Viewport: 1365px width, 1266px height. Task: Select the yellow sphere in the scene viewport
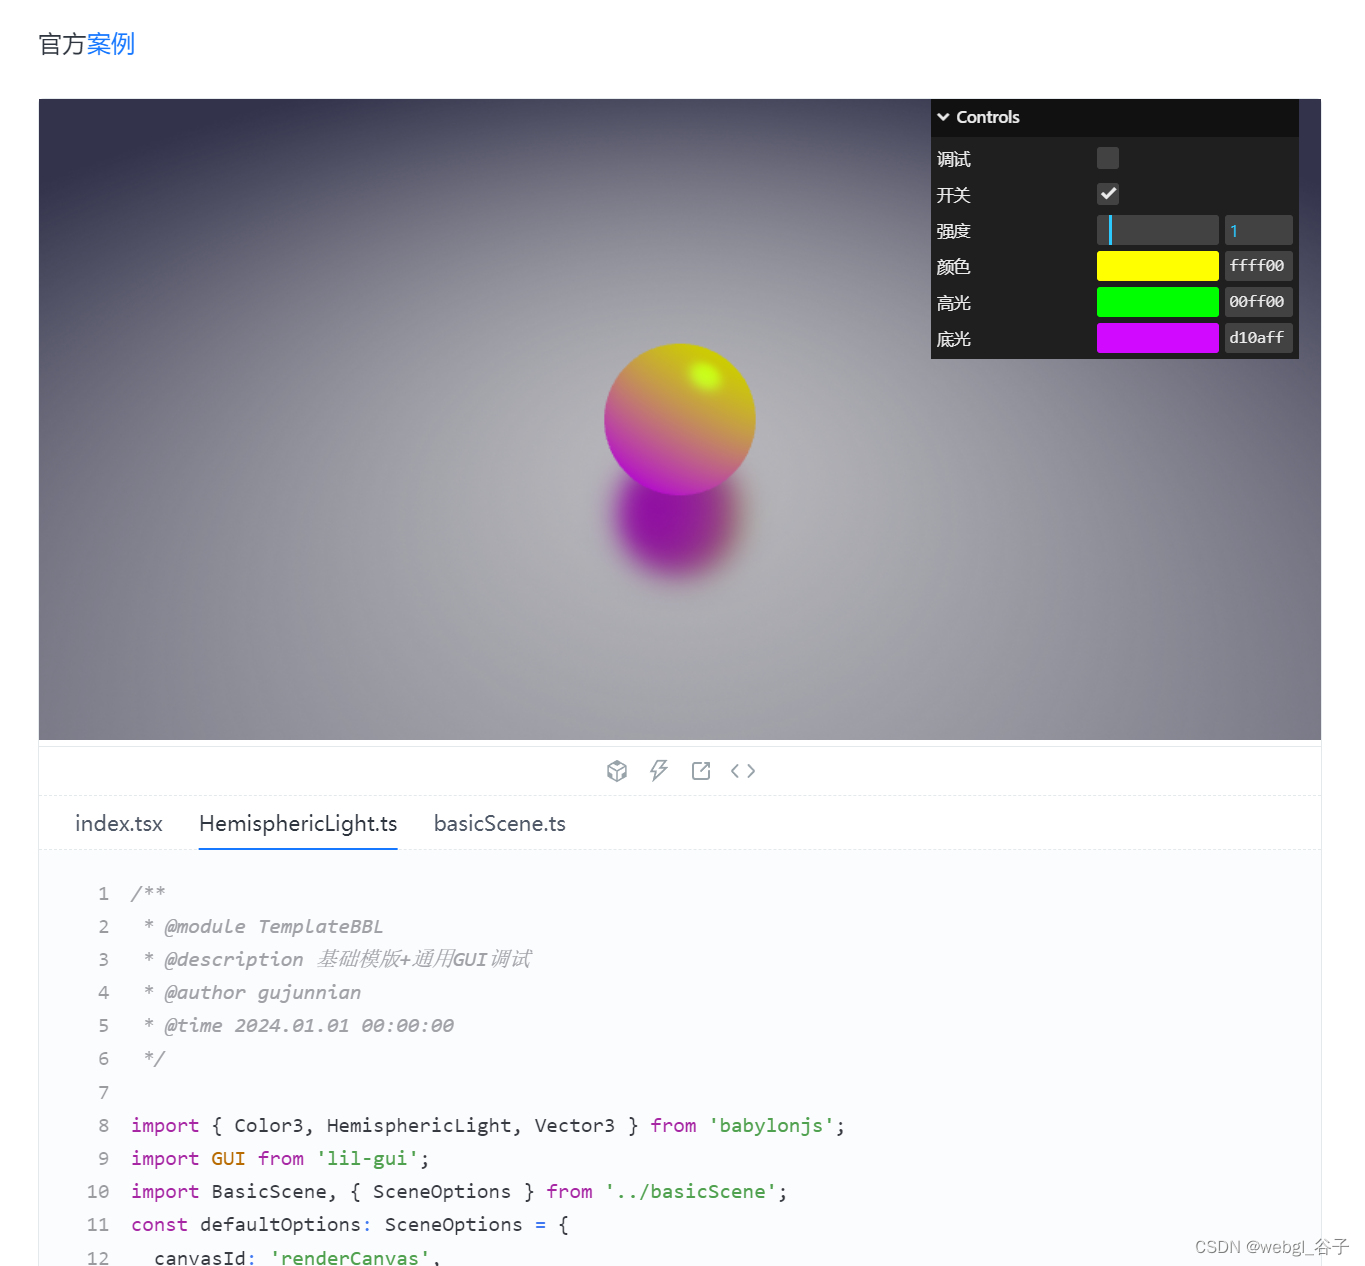679,419
